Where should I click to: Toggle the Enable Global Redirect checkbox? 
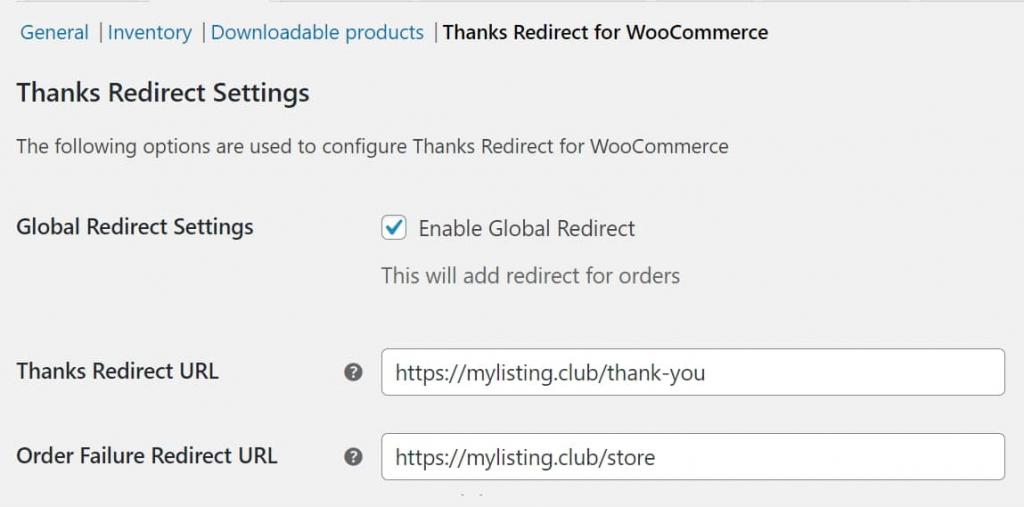click(x=394, y=228)
